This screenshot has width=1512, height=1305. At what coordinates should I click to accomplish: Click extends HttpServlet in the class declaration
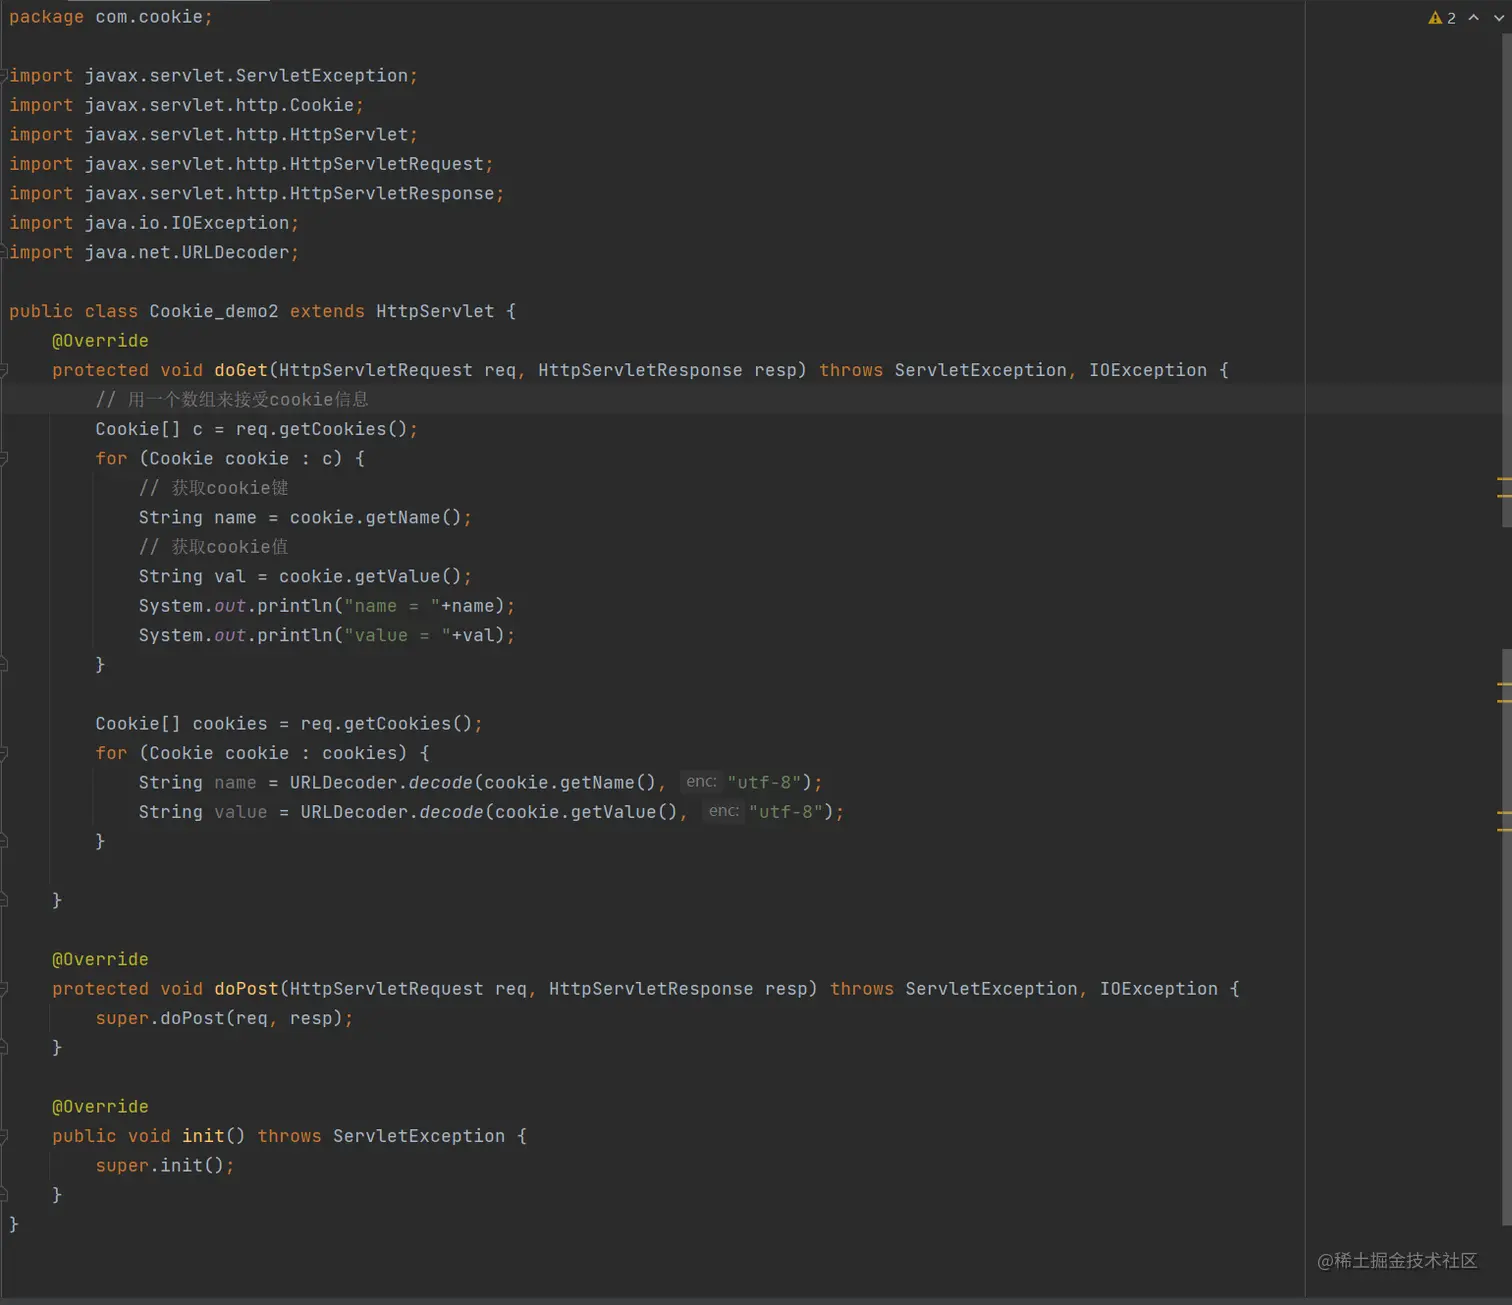click(x=392, y=311)
